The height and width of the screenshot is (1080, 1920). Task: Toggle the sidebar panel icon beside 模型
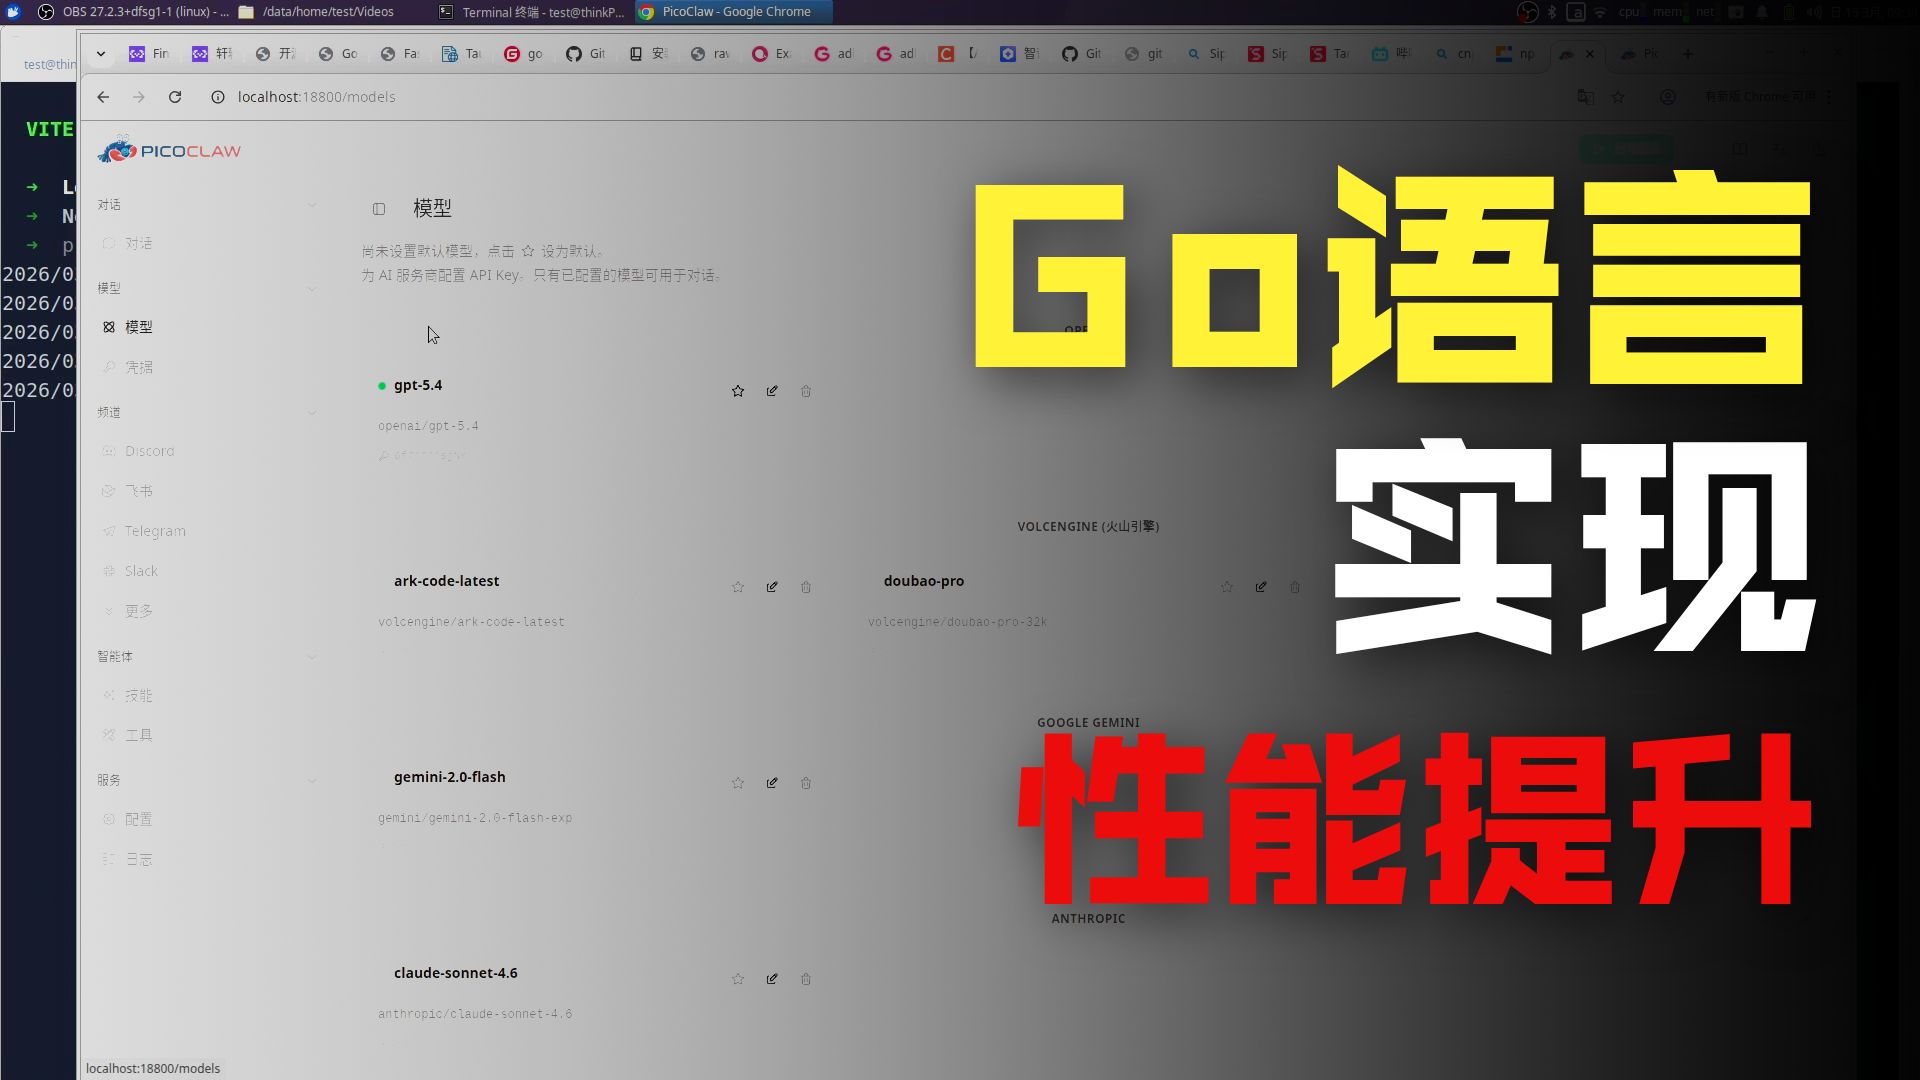[x=379, y=209]
